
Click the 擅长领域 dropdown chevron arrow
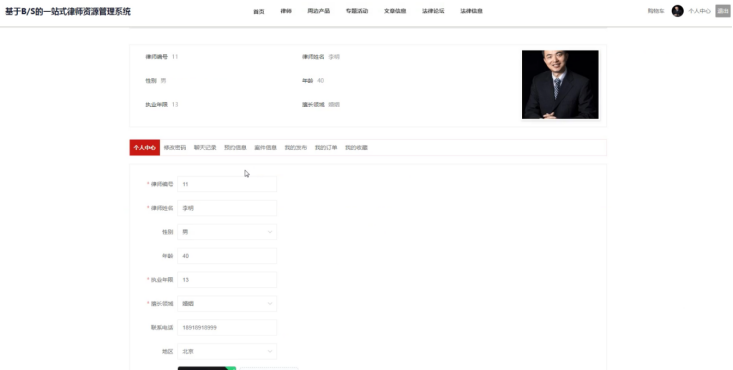pos(270,304)
